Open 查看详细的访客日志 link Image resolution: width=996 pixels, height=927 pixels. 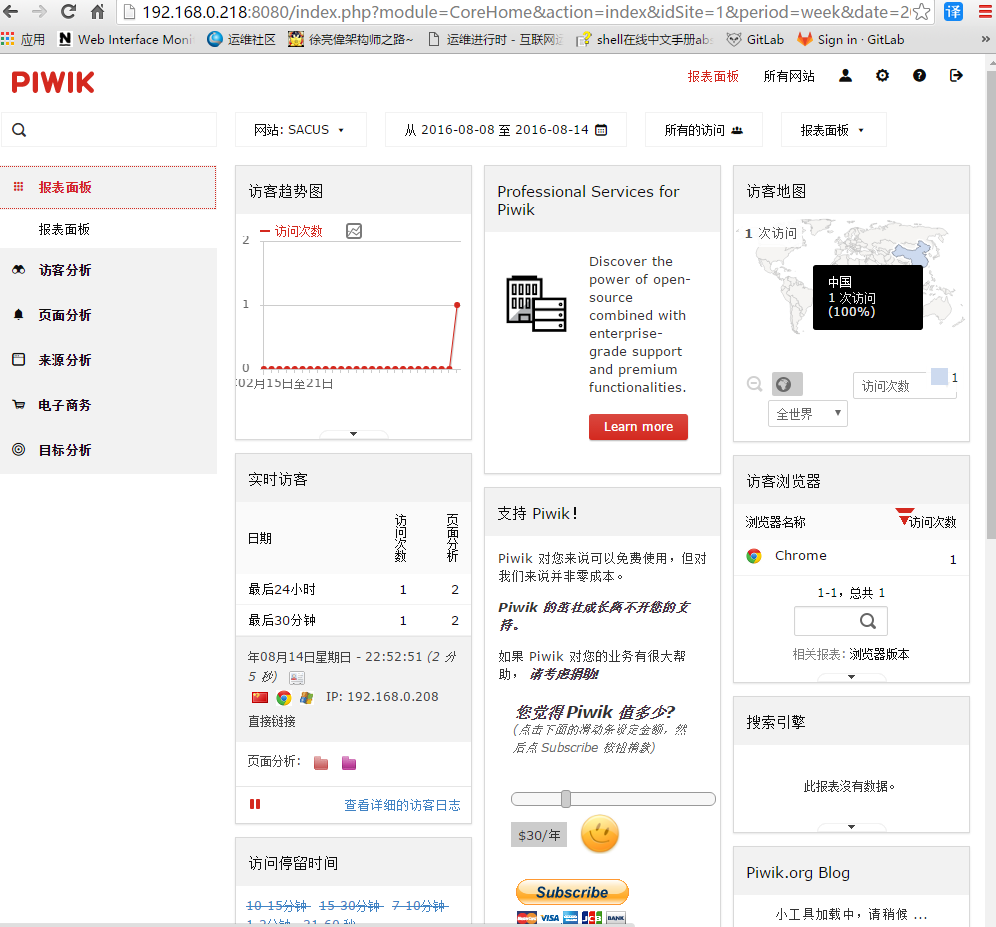402,805
